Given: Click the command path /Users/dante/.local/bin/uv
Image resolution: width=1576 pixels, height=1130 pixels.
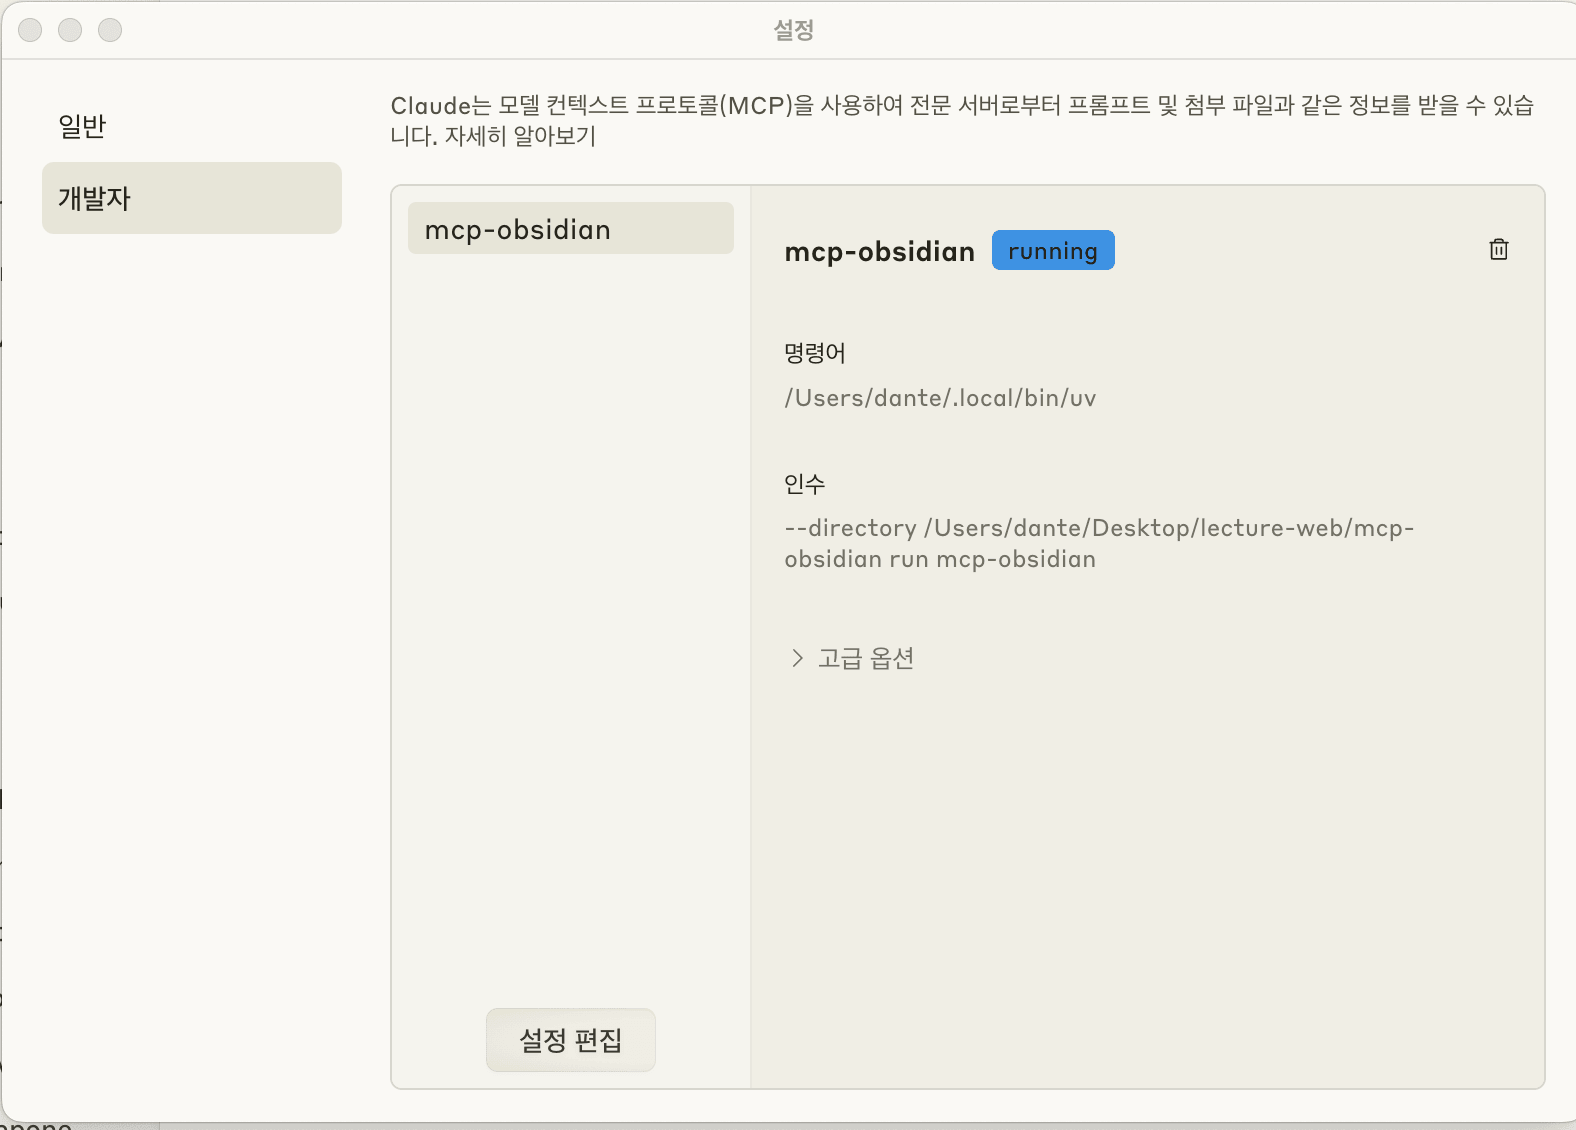Looking at the screenshot, I should [x=940, y=398].
